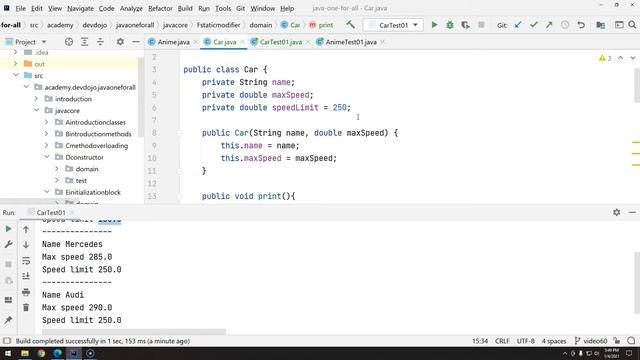Print console output icon
The image size is (640, 360).
[x=26, y=292]
